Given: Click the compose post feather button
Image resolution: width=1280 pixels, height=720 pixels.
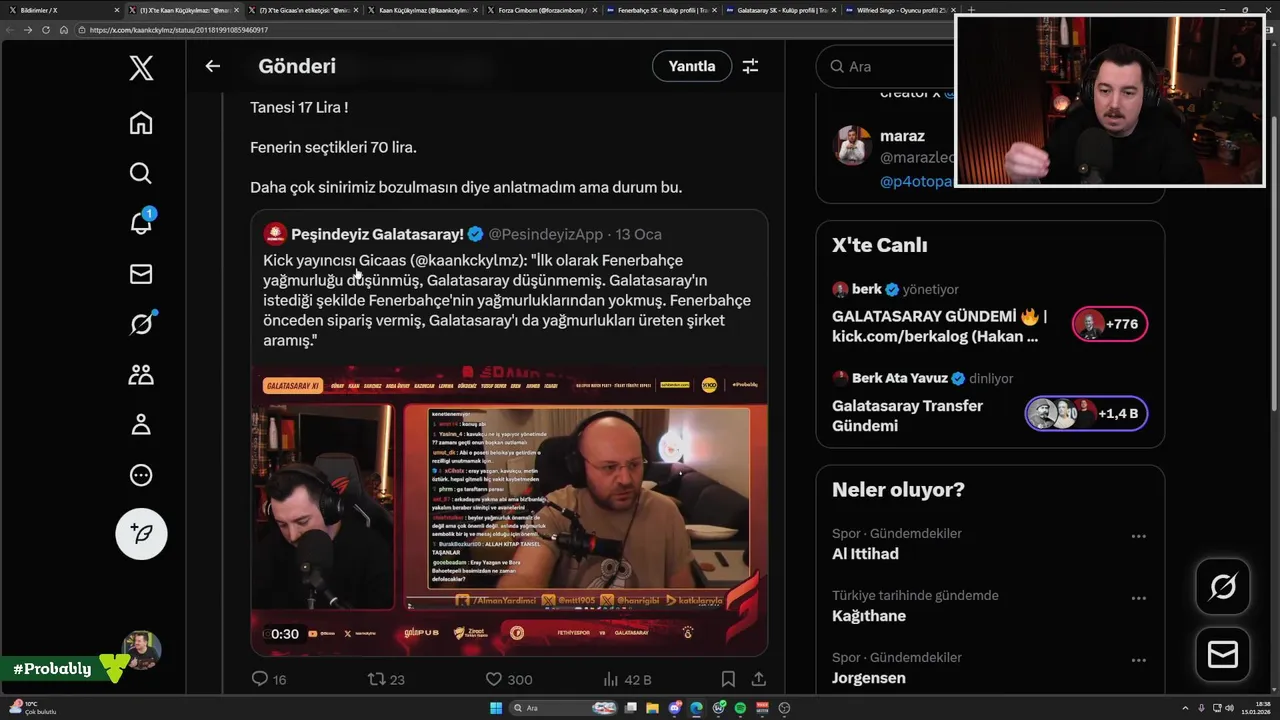Looking at the screenshot, I should [x=141, y=533].
